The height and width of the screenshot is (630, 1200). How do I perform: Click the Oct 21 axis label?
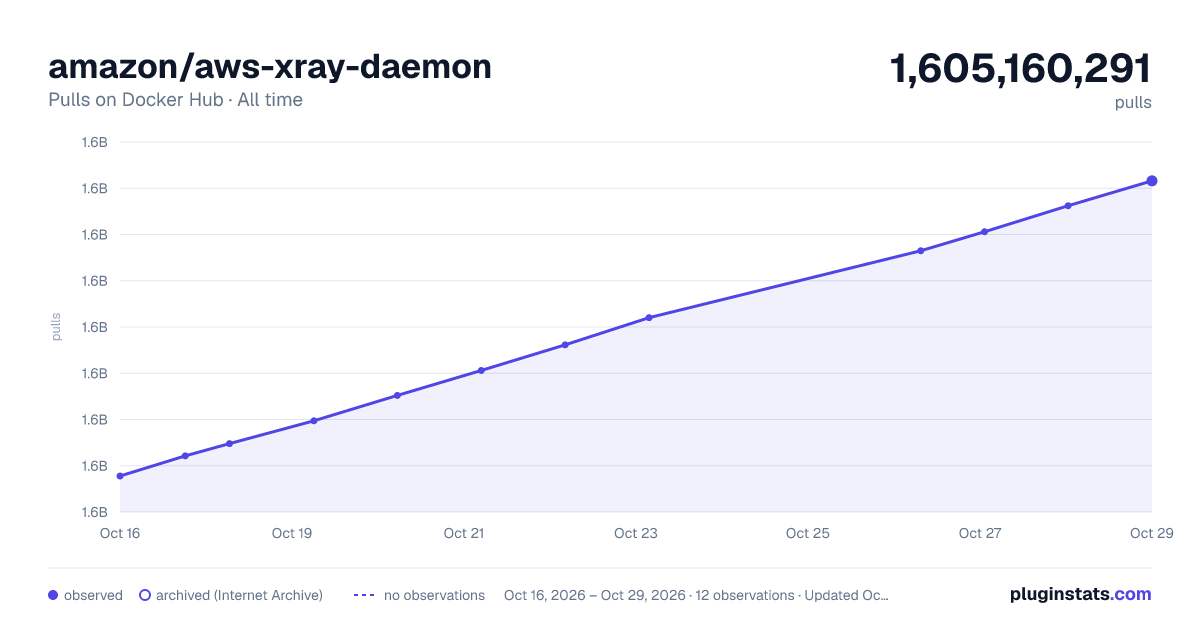coord(464,533)
